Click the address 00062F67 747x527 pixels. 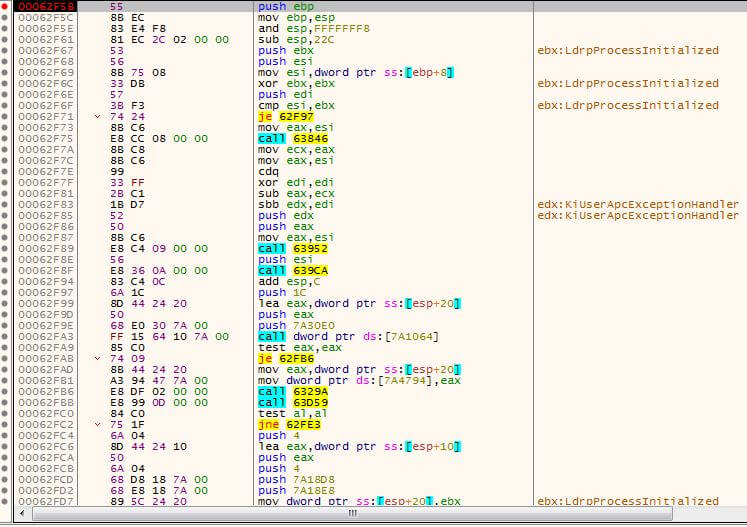click(46, 51)
